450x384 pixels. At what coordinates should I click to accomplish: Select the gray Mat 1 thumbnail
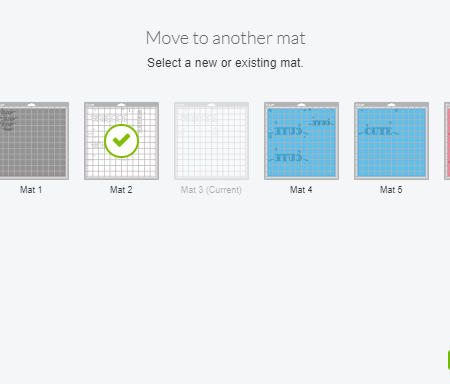coord(34,141)
